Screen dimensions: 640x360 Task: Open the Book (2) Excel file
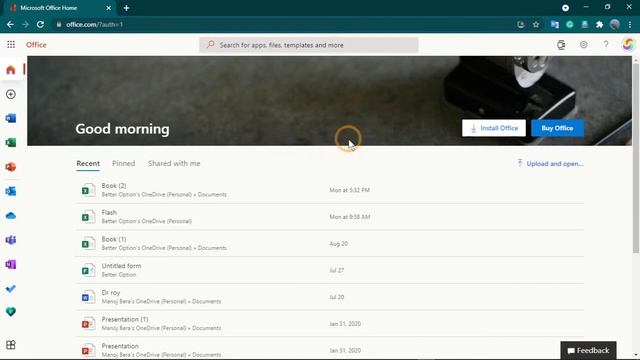pos(330,190)
